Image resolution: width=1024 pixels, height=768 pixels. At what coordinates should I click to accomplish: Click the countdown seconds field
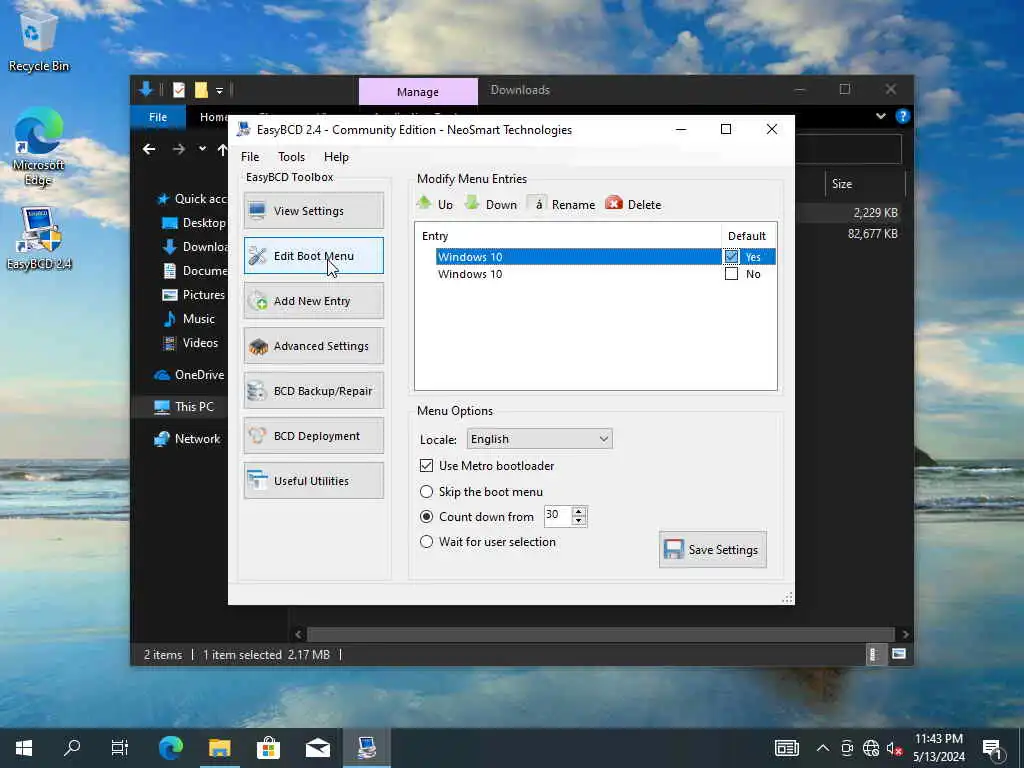[558, 515]
